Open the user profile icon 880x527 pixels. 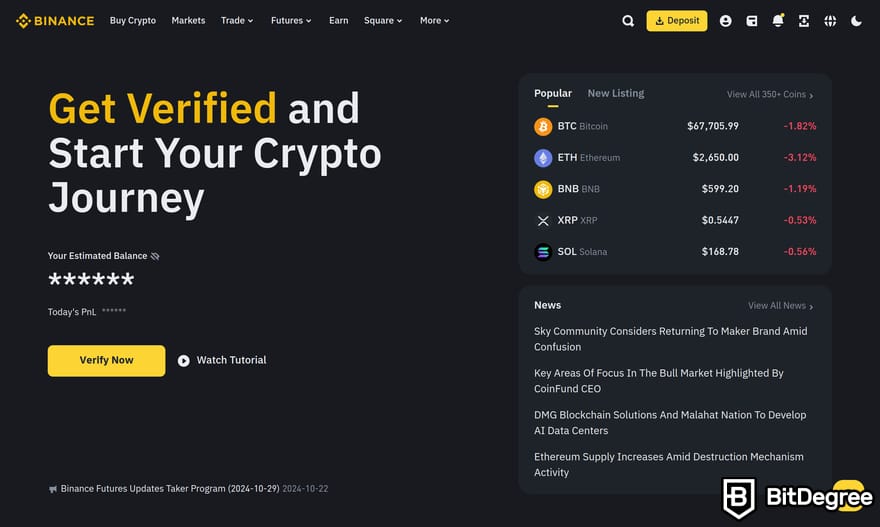[x=725, y=21]
